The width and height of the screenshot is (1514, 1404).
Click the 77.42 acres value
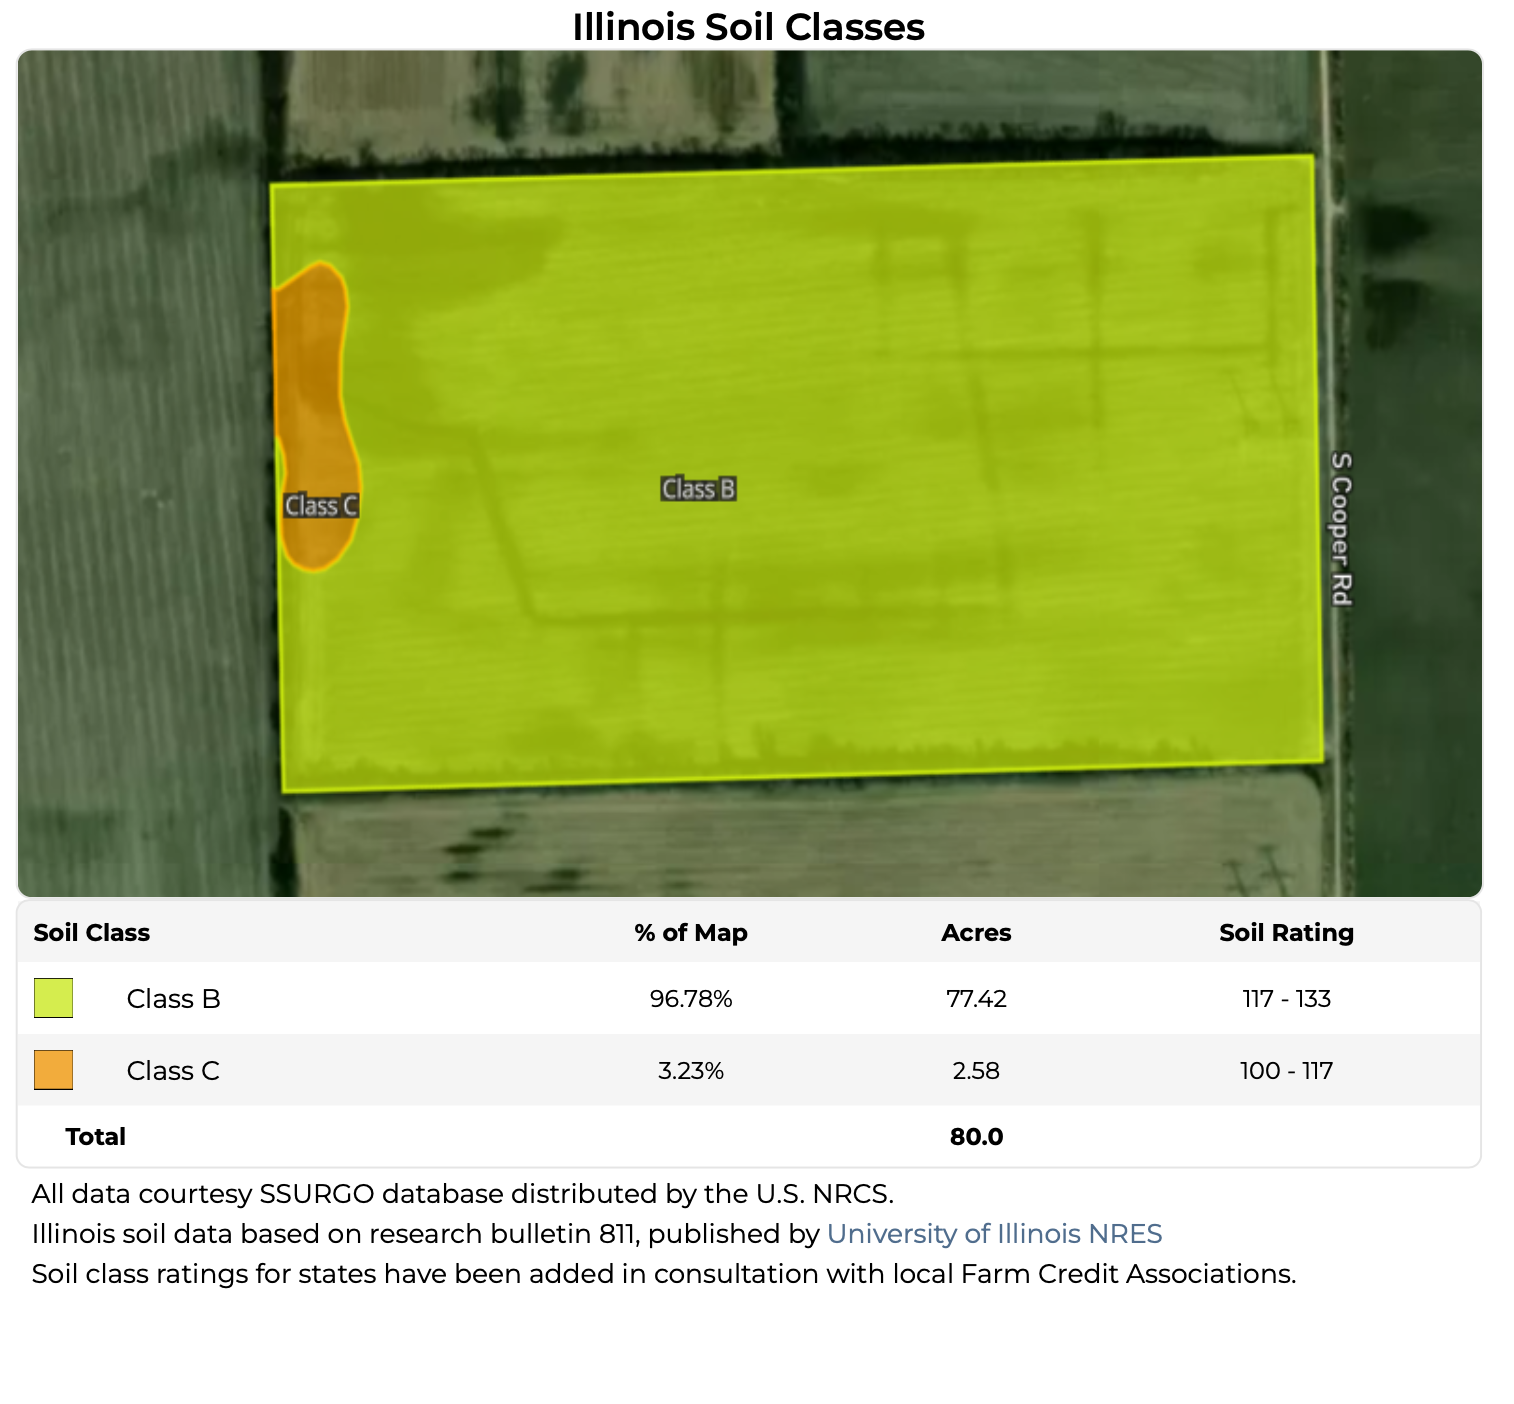[x=976, y=998]
